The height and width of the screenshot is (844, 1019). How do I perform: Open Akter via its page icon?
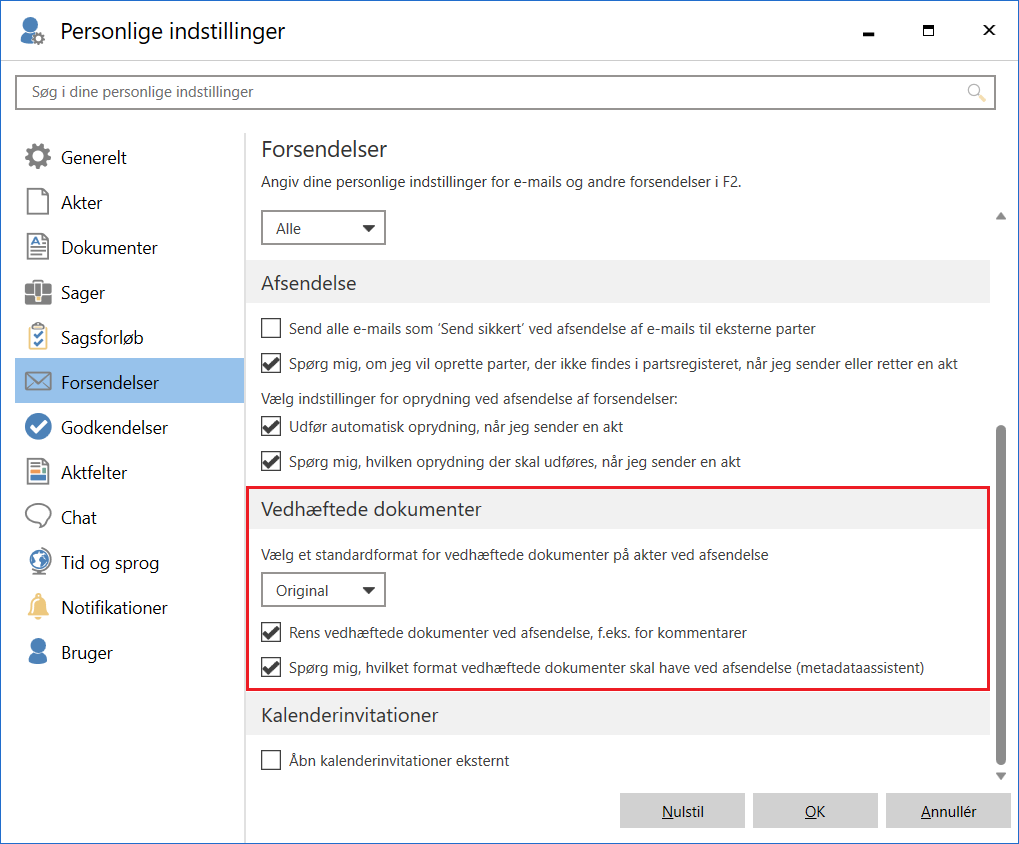coord(38,202)
